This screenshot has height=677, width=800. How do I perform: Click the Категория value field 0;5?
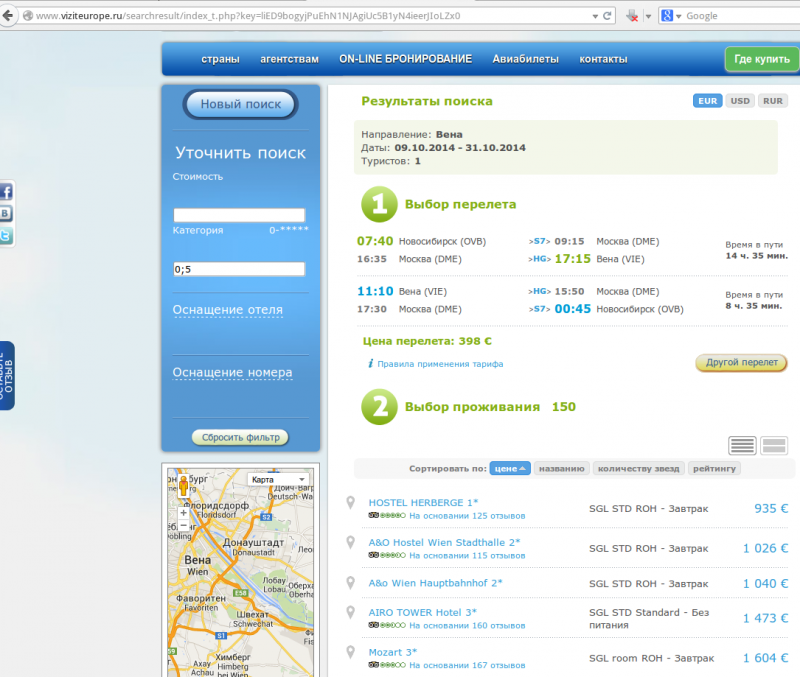coord(239,269)
